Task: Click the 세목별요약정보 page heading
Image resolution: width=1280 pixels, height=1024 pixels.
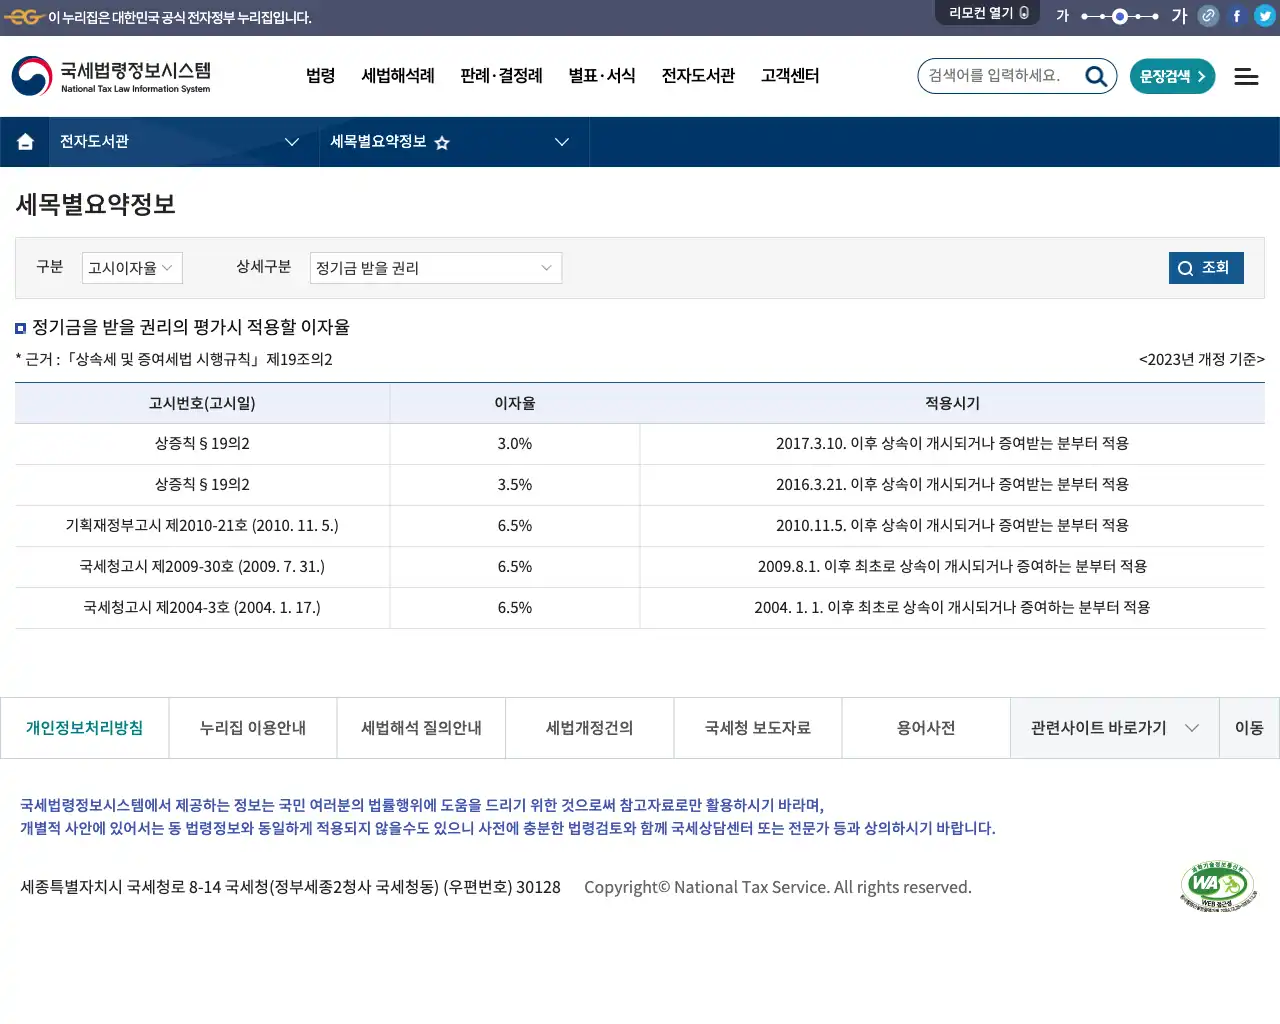Action: (x=96, y=205)
